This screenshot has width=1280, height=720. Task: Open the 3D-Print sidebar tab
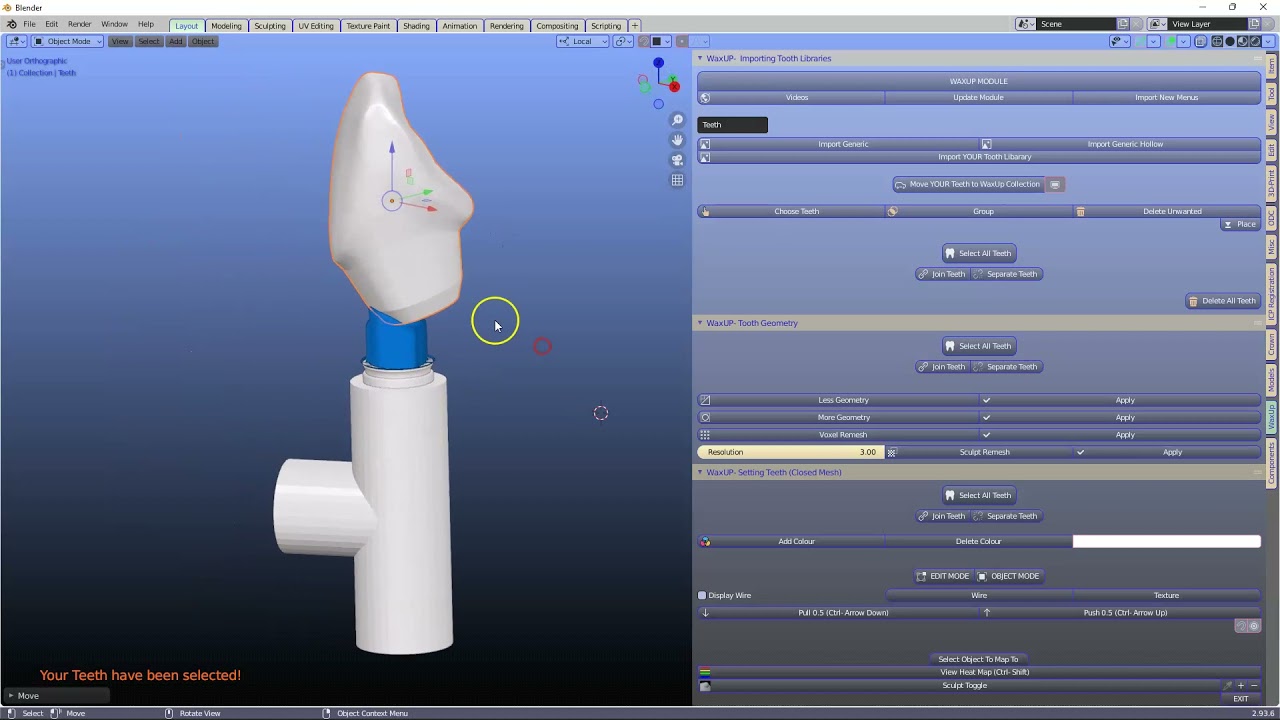point(1272,185)
